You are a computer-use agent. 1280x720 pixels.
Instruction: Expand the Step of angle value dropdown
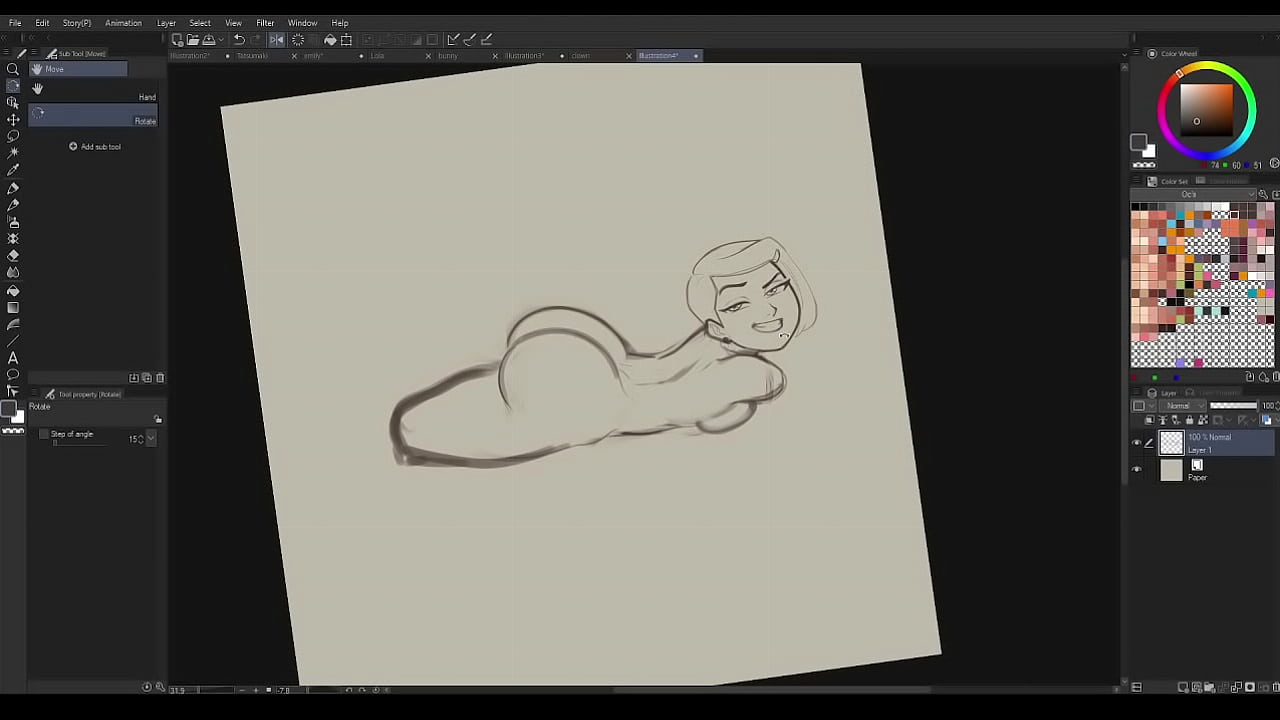point(151,439)
